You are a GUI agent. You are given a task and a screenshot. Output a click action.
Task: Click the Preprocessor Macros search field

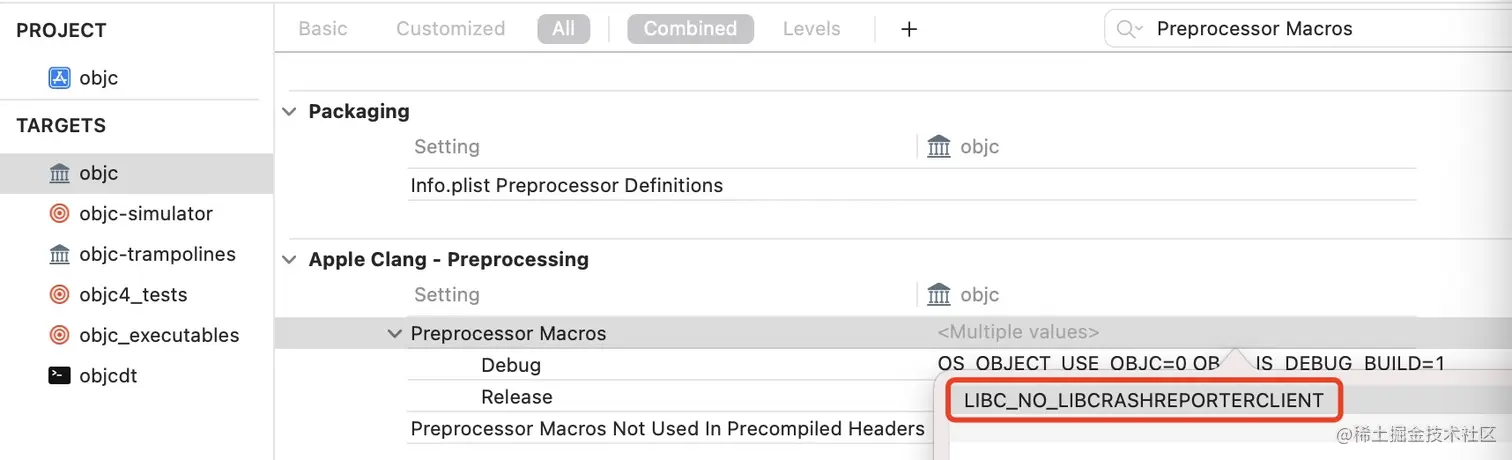pyautogui.click(x=1300, y=29)
